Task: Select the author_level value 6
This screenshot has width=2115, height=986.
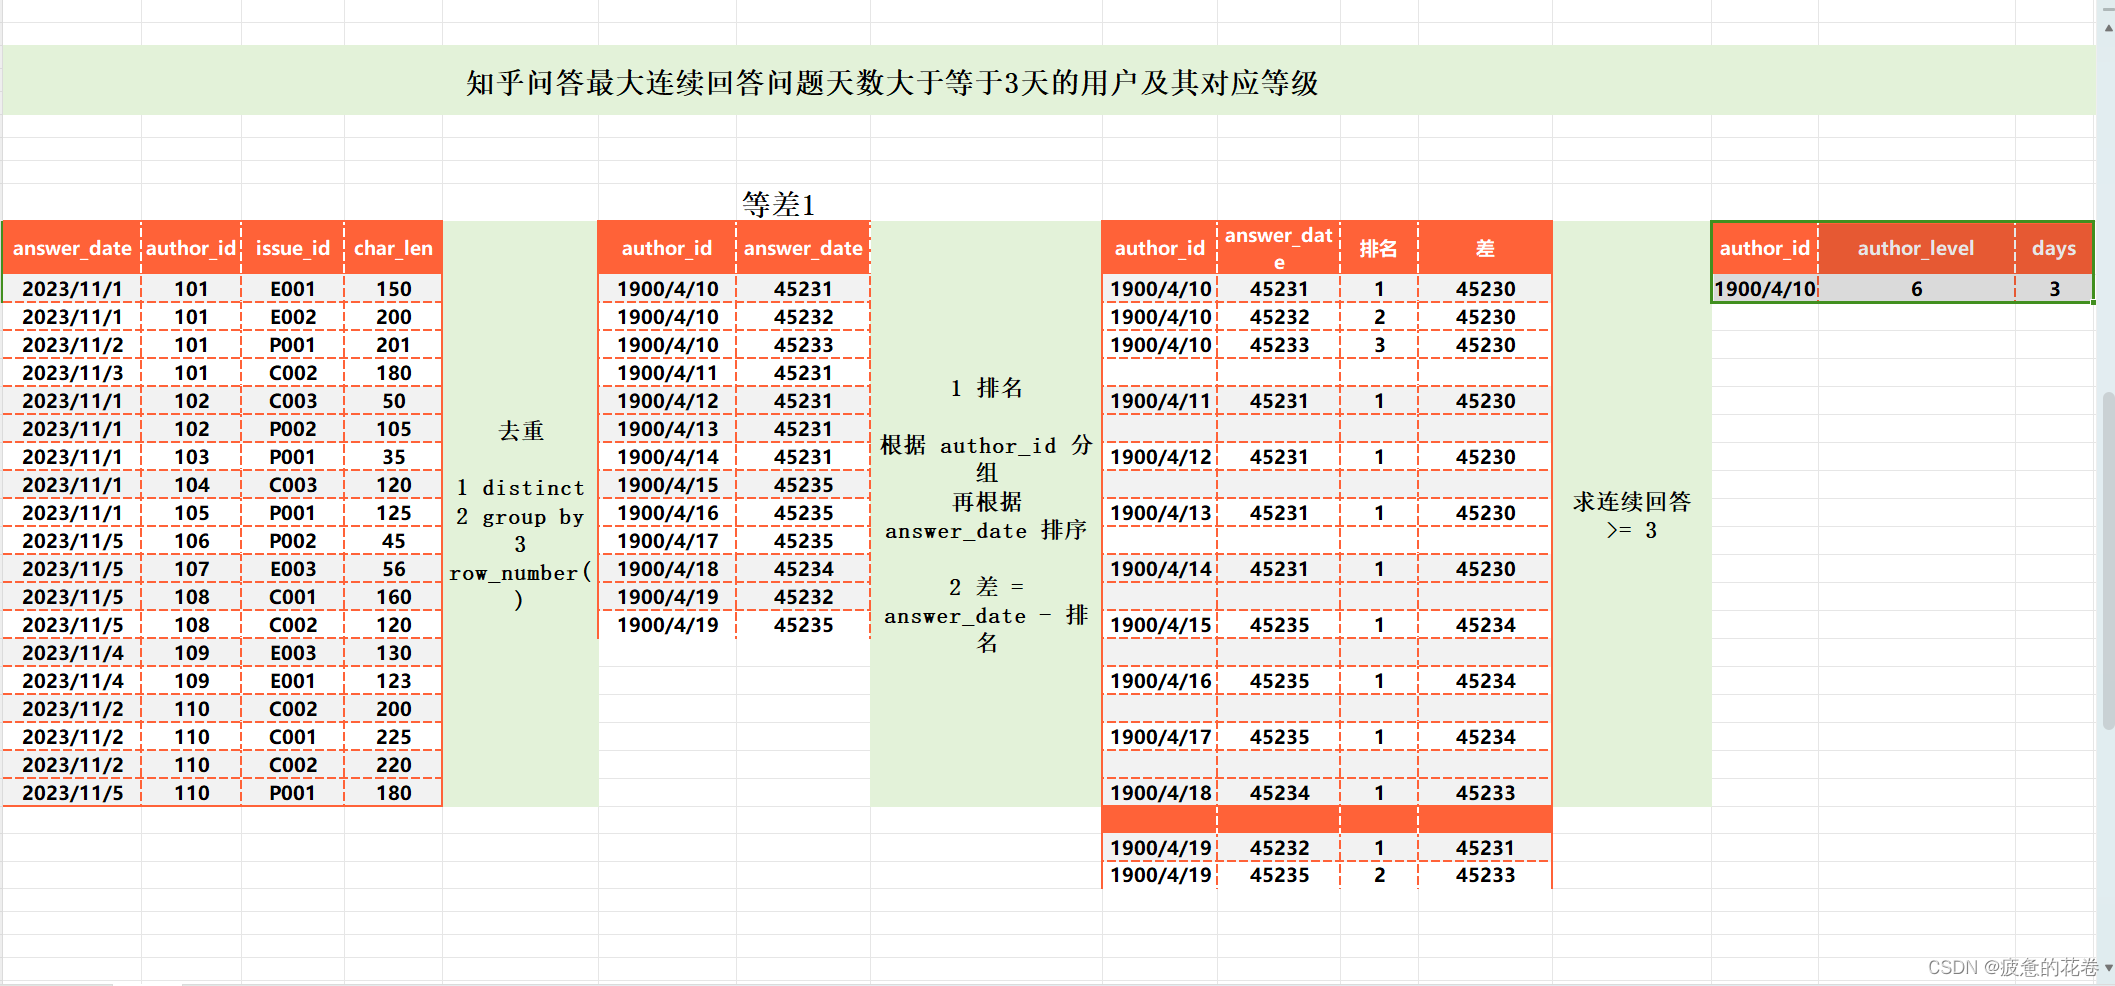Action: 1916,289
